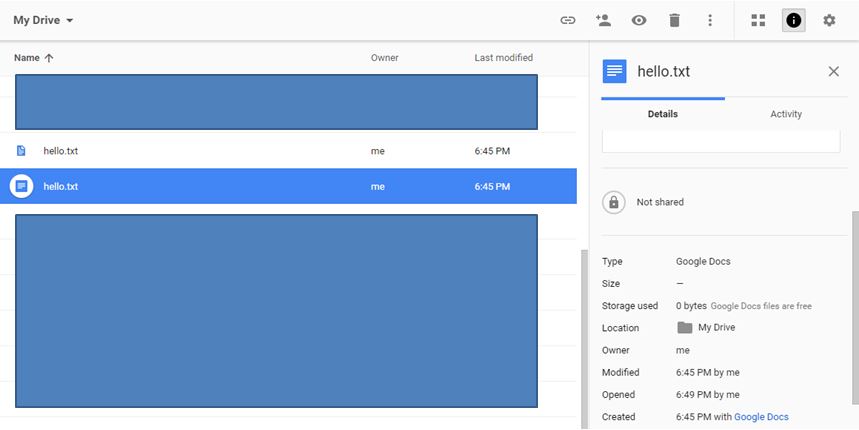Switch to the Activity tab
859x430 pixels.
click(x=786, y=114)
